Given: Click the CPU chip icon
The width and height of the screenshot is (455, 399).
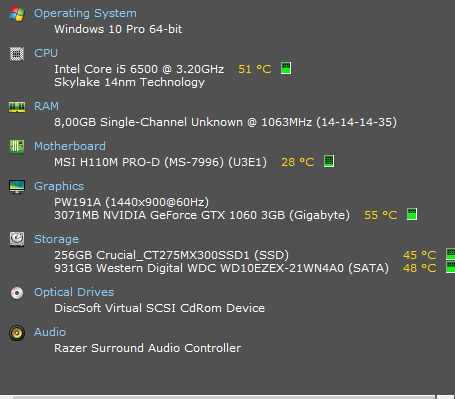Looking at the screenshot, I should [17, 54].
